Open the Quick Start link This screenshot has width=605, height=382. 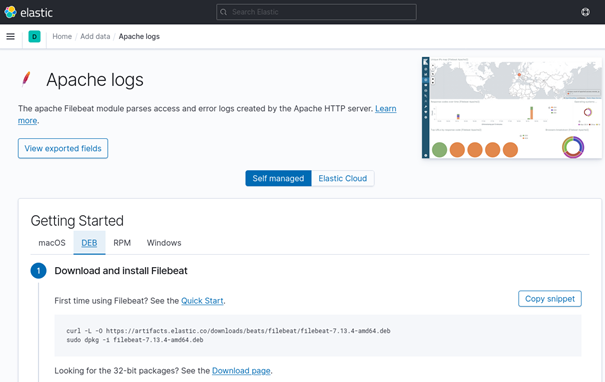pyautogui.click(x=202, y=301)
